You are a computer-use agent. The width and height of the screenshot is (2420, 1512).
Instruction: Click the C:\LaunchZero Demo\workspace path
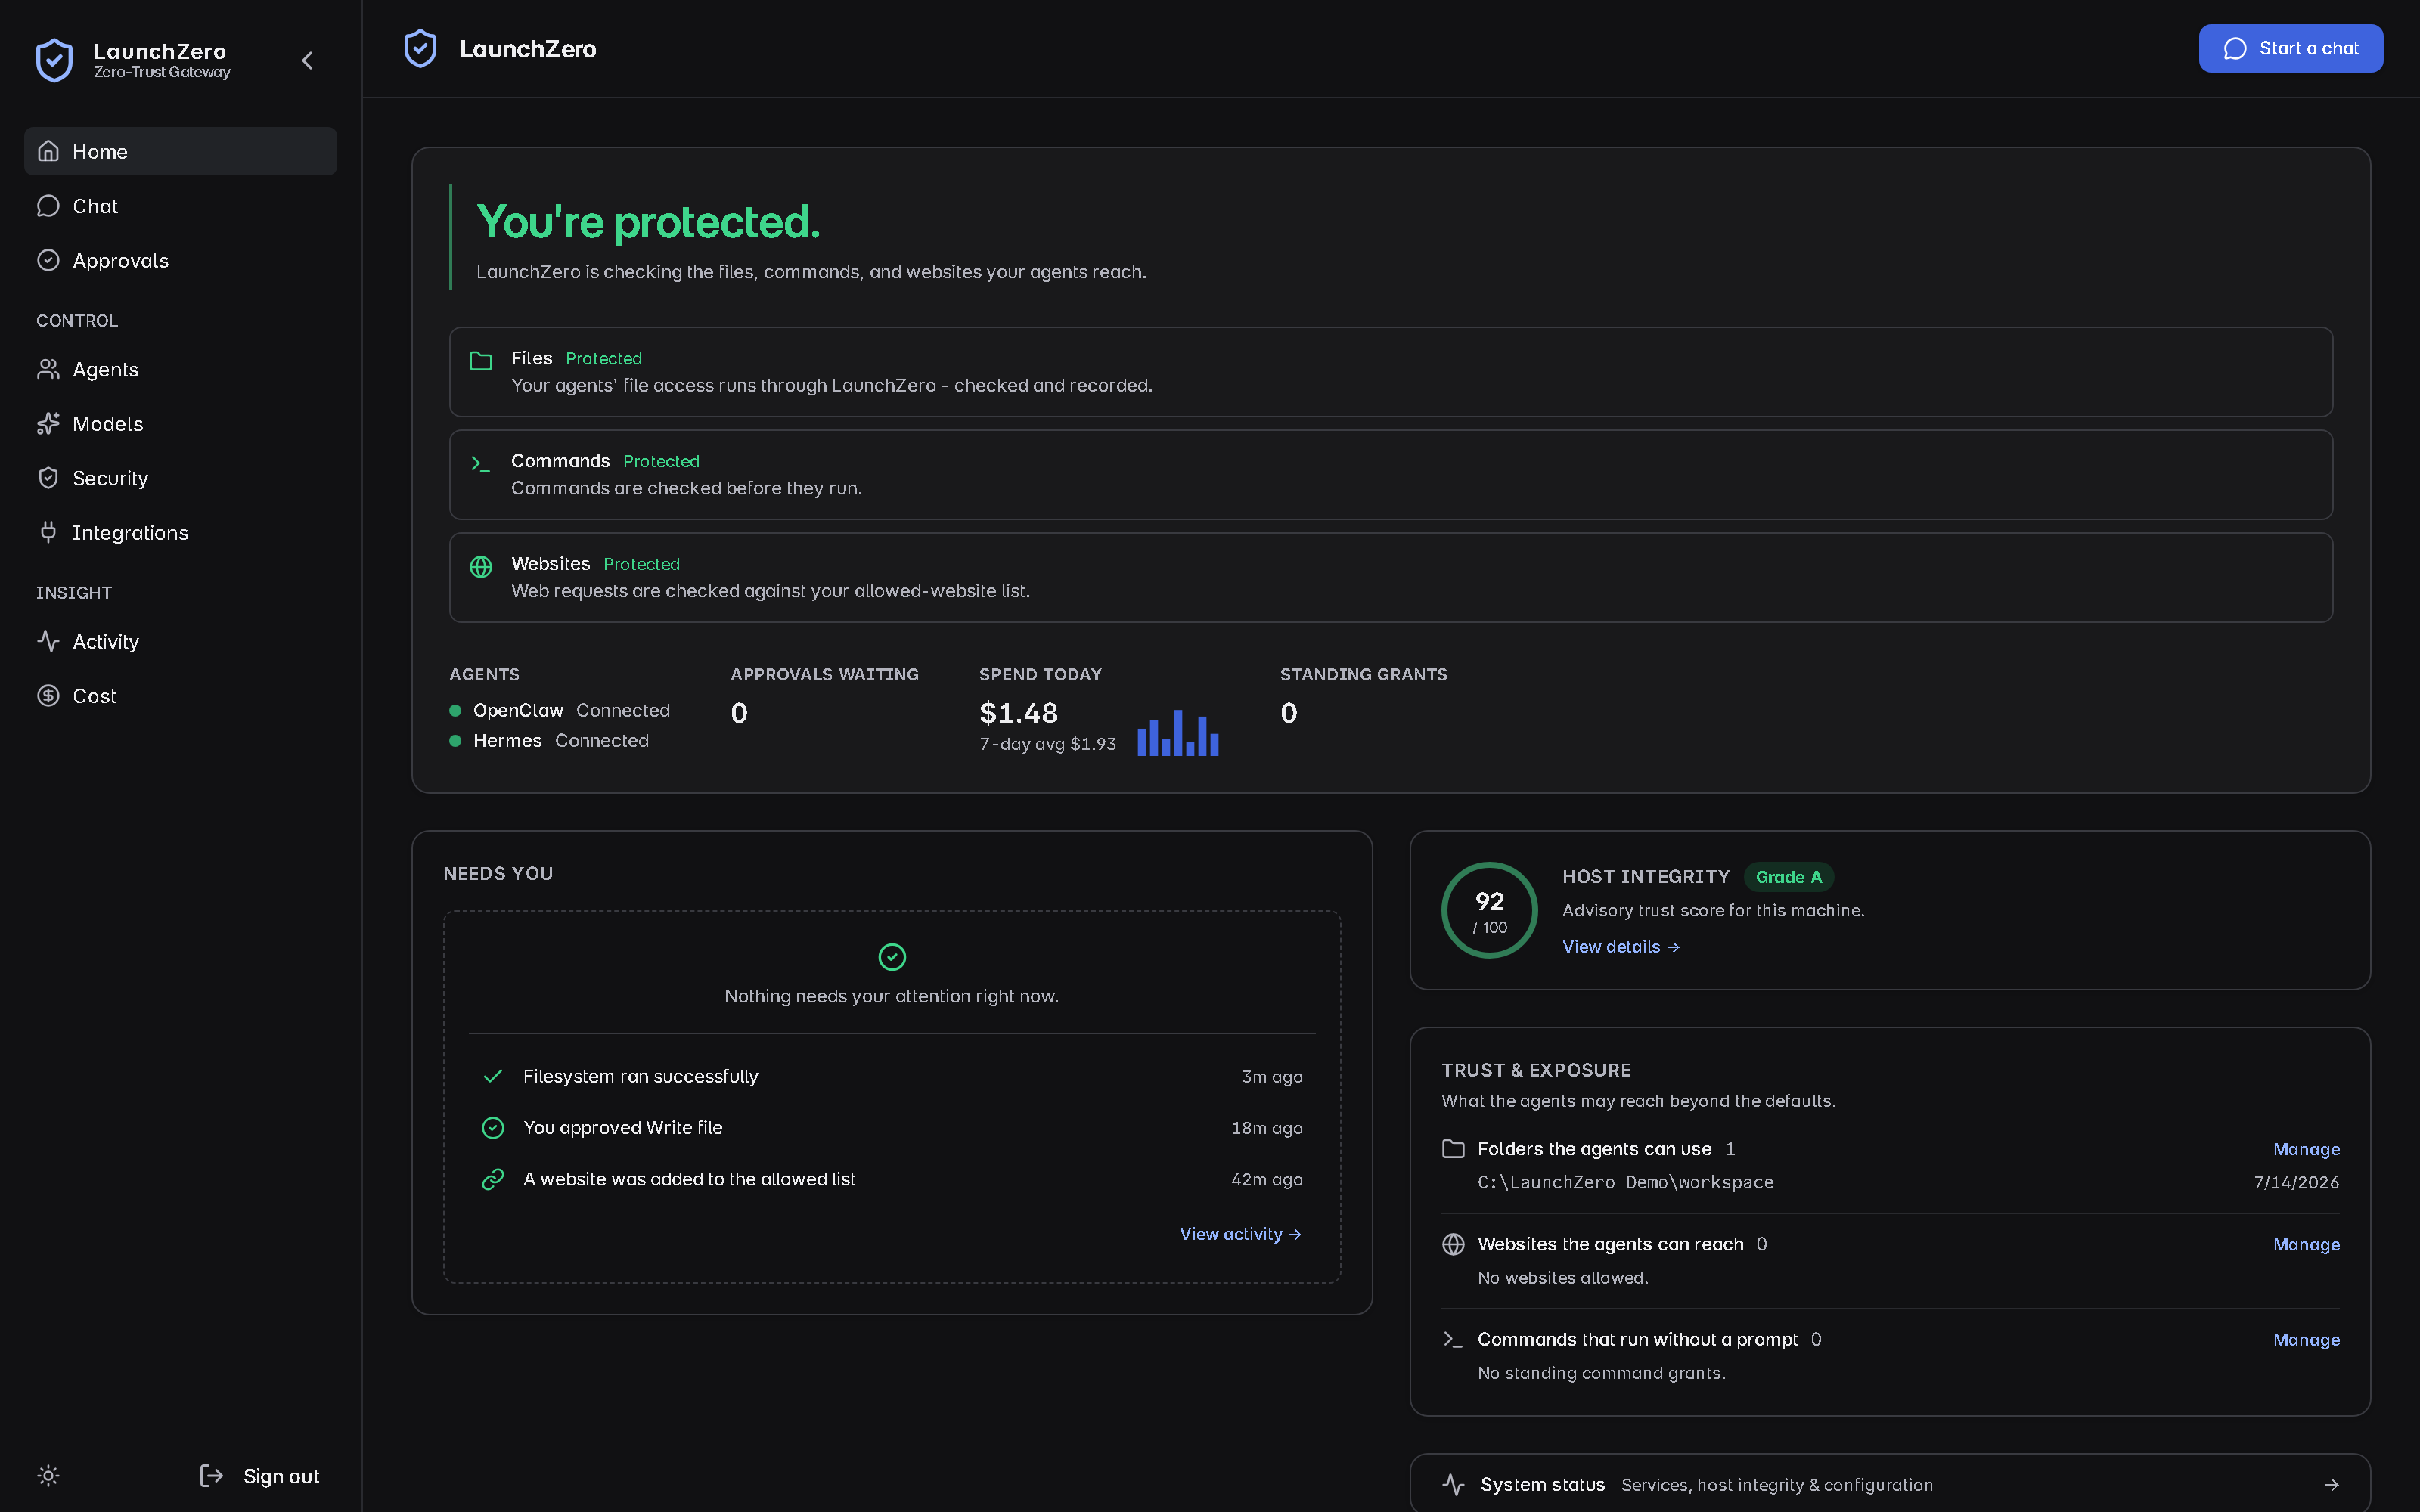coord(1625,1182)
